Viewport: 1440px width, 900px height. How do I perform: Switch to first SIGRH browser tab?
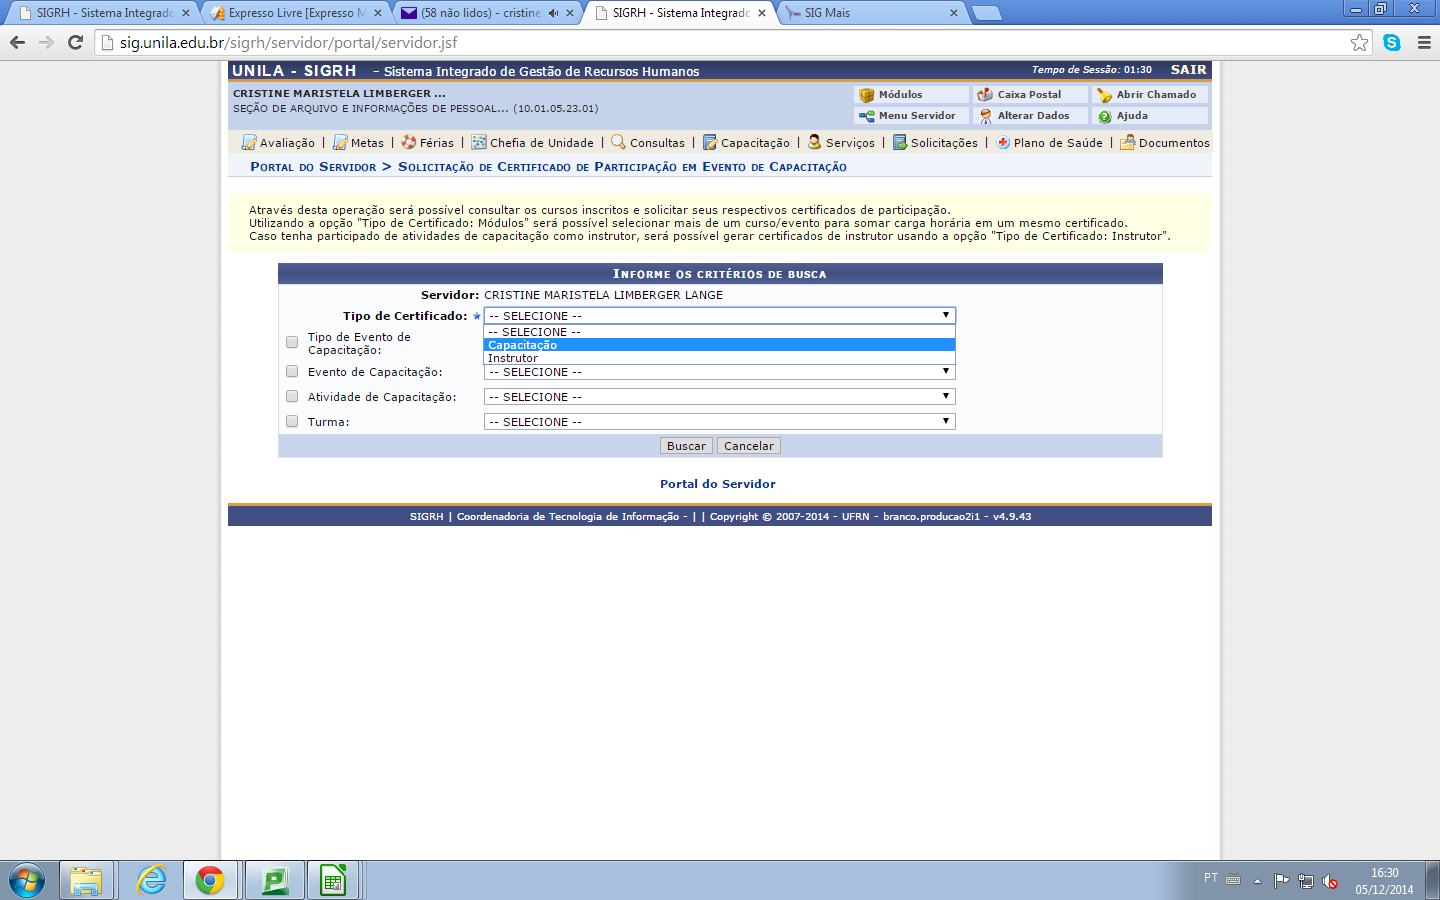(104, 13)
